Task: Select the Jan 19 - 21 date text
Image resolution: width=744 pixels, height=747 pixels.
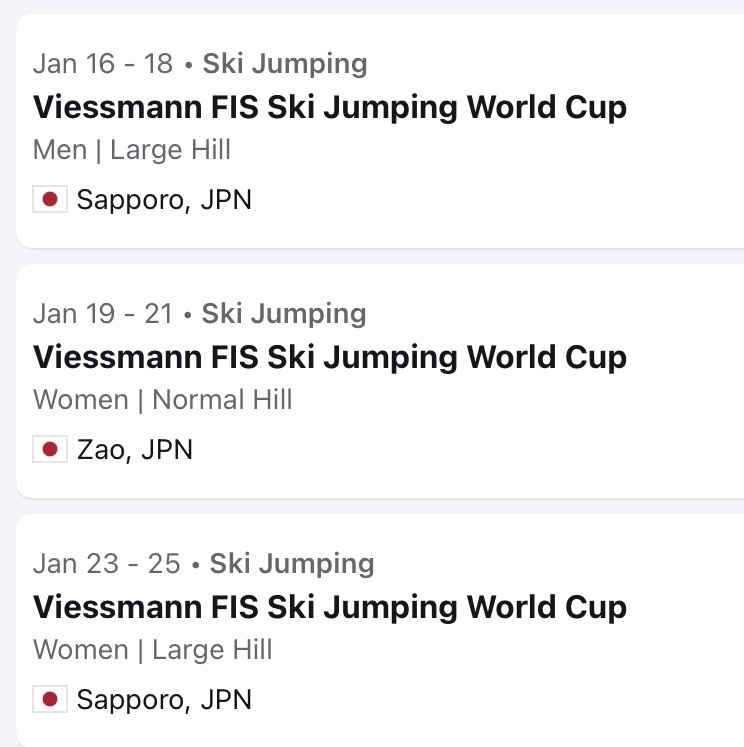Action: (x=103, y=314)
